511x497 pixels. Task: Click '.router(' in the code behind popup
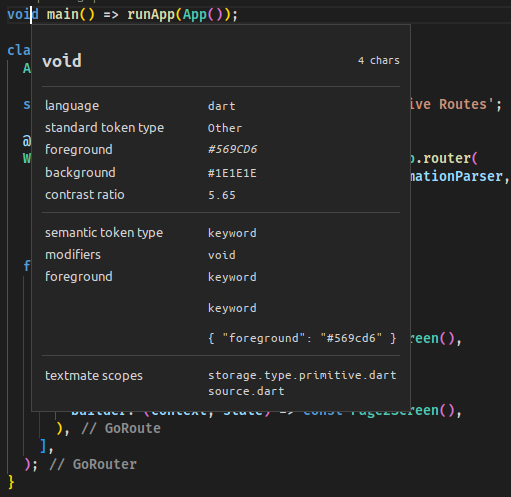[446, 158]
